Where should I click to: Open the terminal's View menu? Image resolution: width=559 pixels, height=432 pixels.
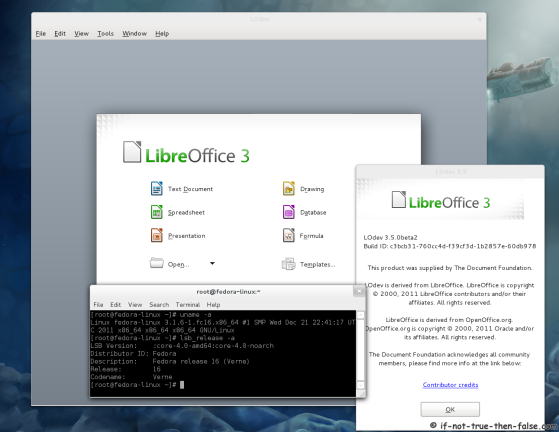point(135,304)
